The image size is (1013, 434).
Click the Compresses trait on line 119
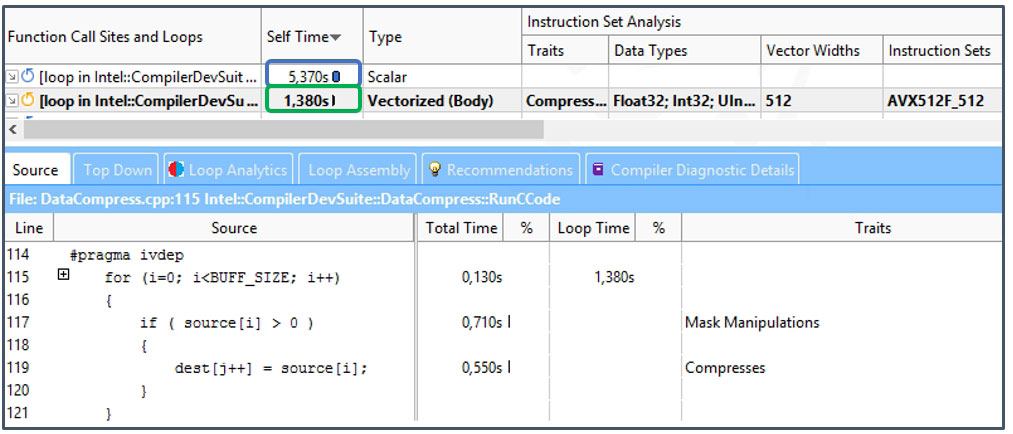pos(725,368)
